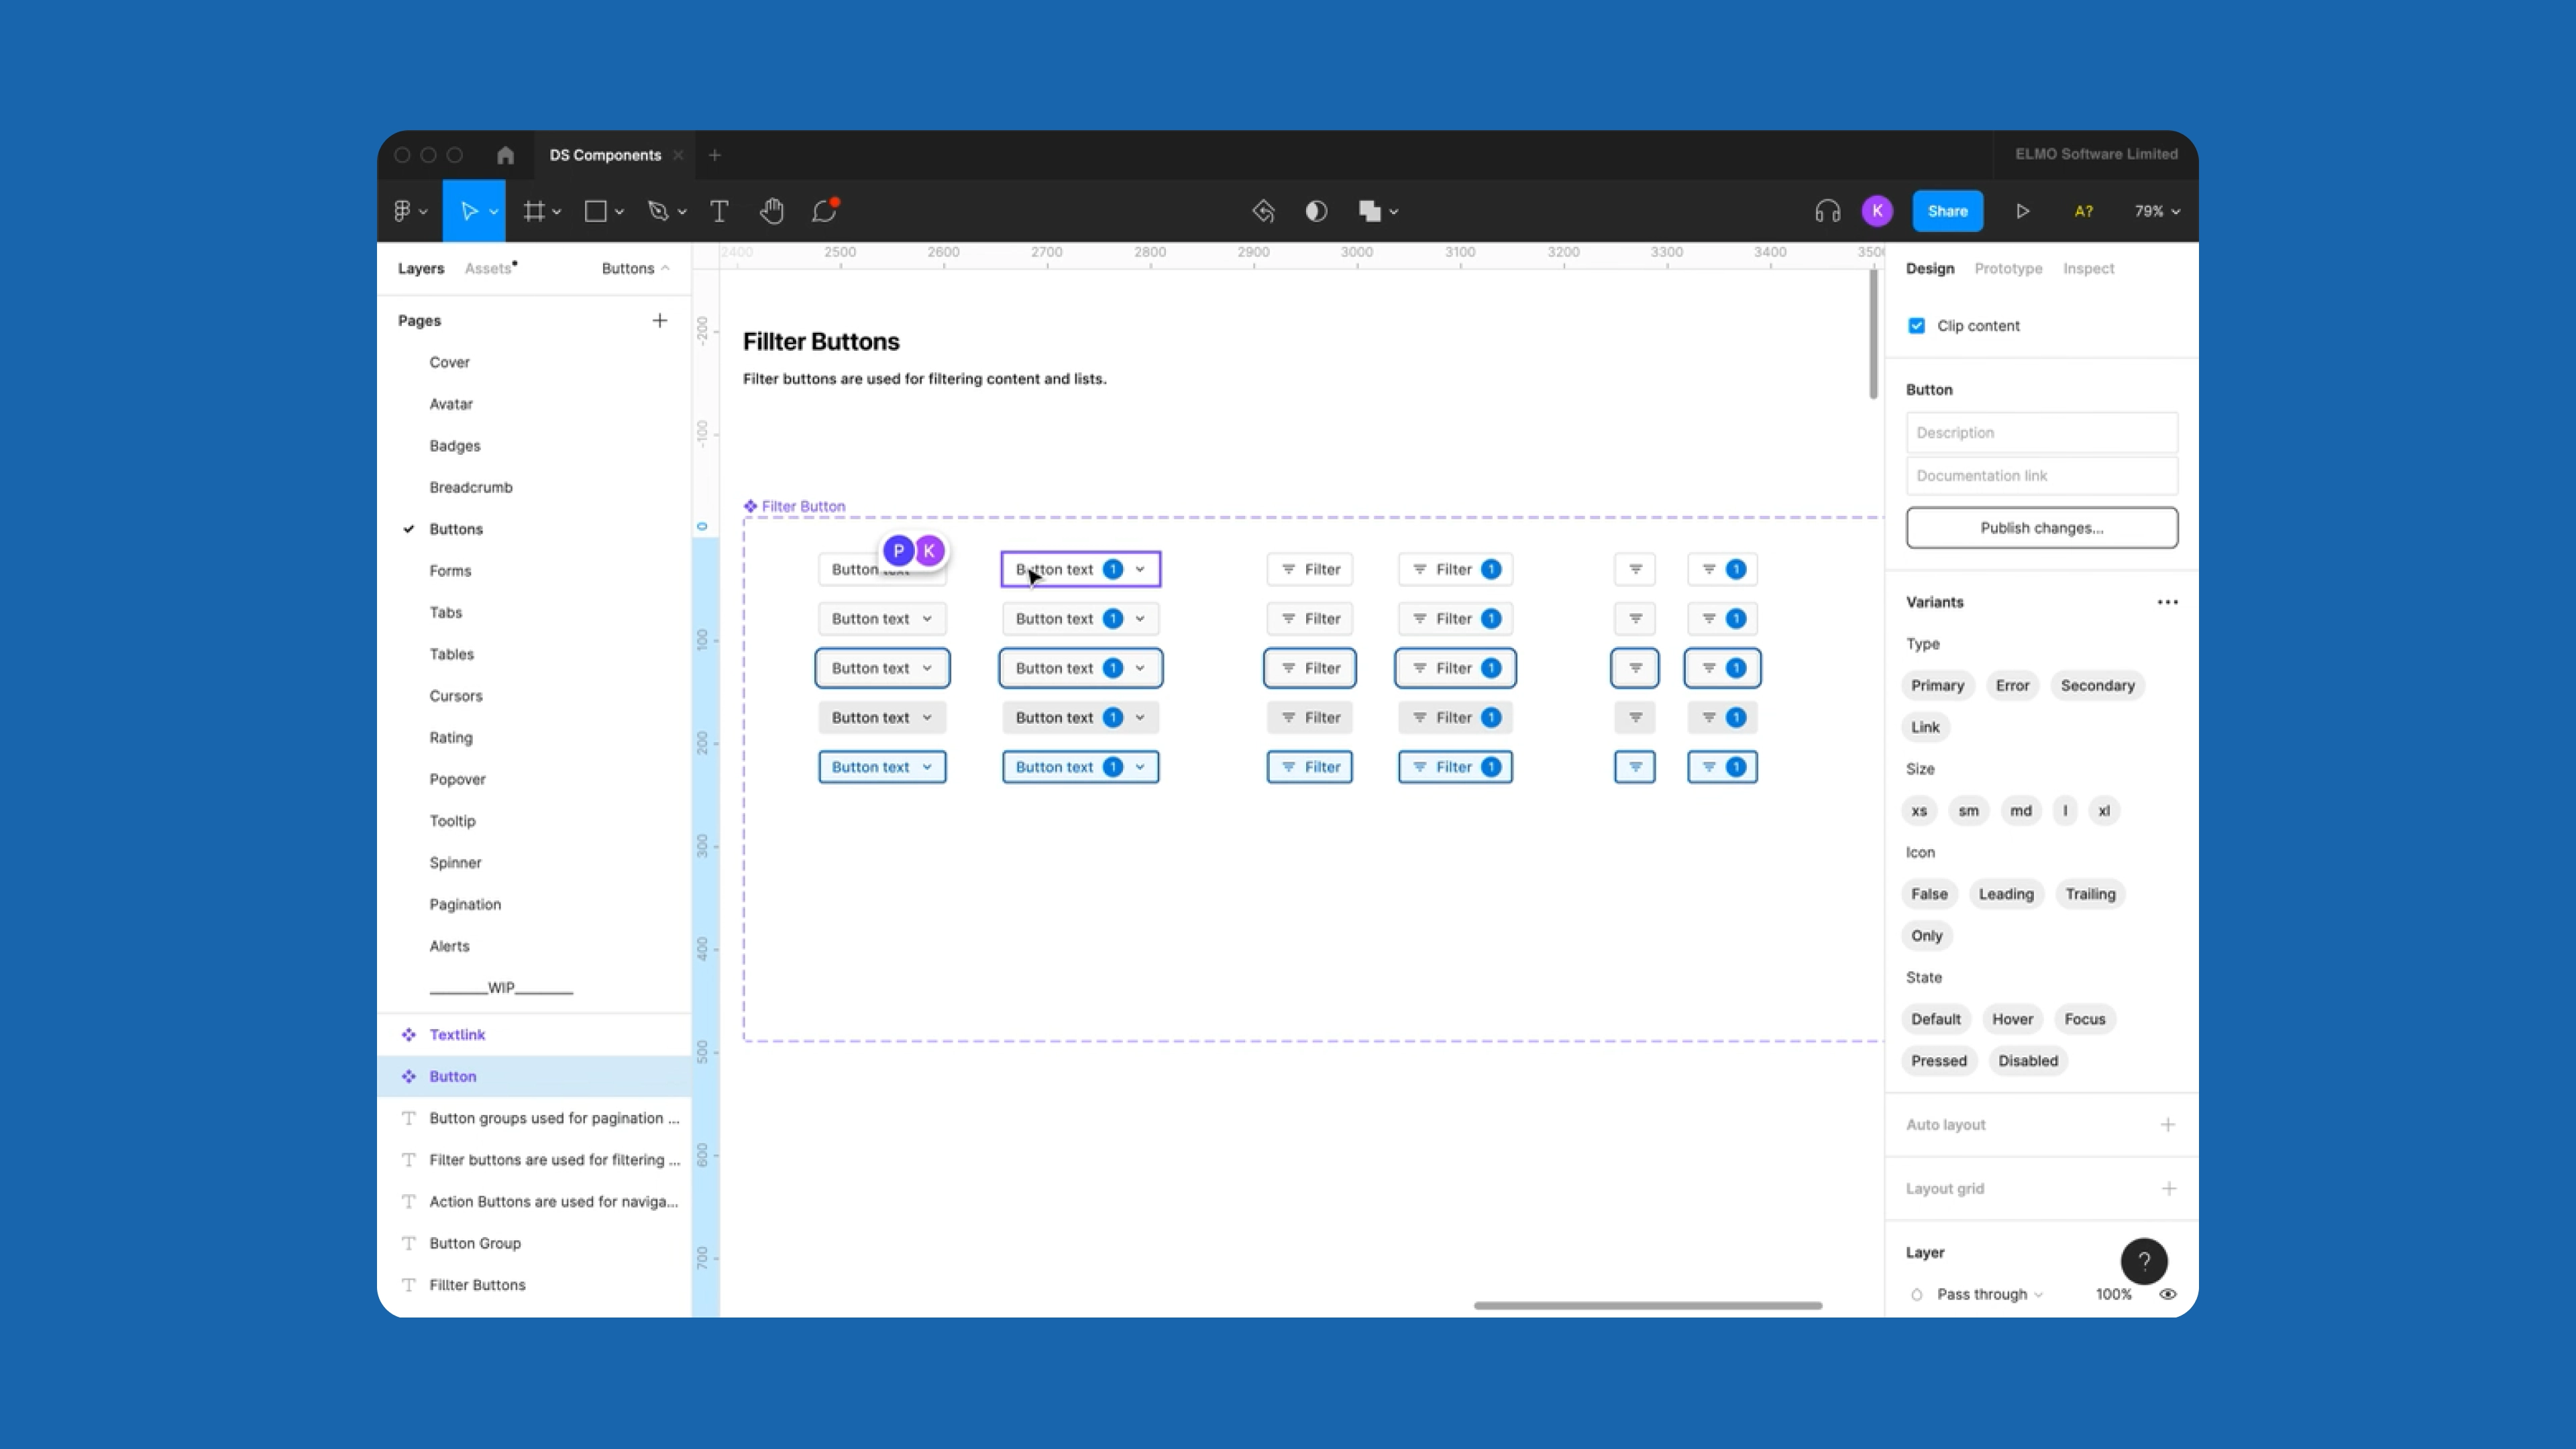The image size is (2576, 1449).
Task: Click the boolean union icon
Action: (1370, 211)
